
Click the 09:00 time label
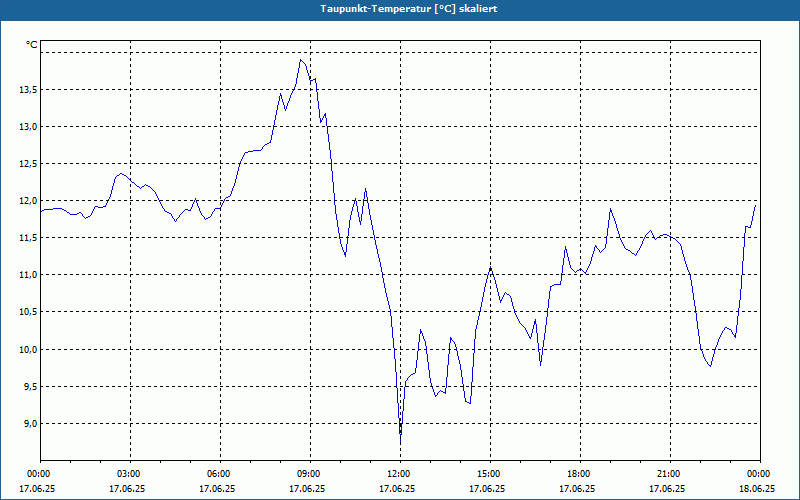[310, 474]
